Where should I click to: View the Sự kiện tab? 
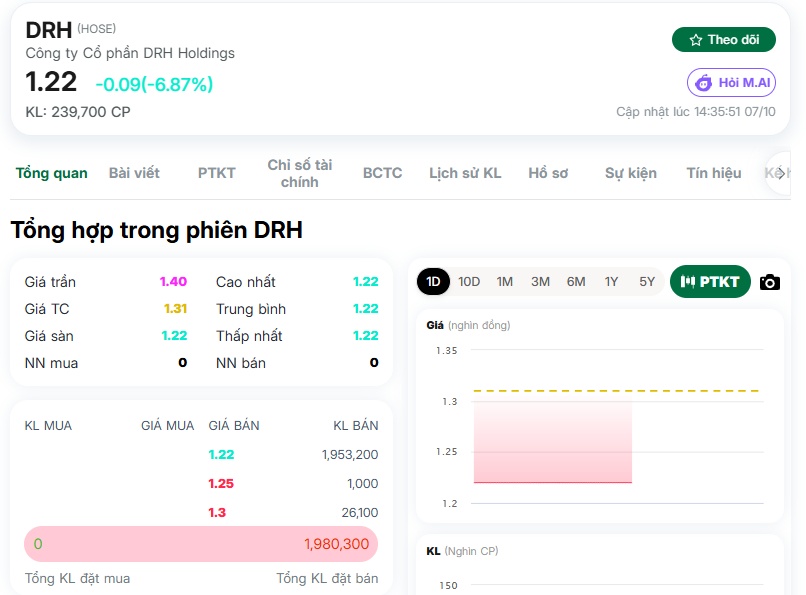coord(631,173)
